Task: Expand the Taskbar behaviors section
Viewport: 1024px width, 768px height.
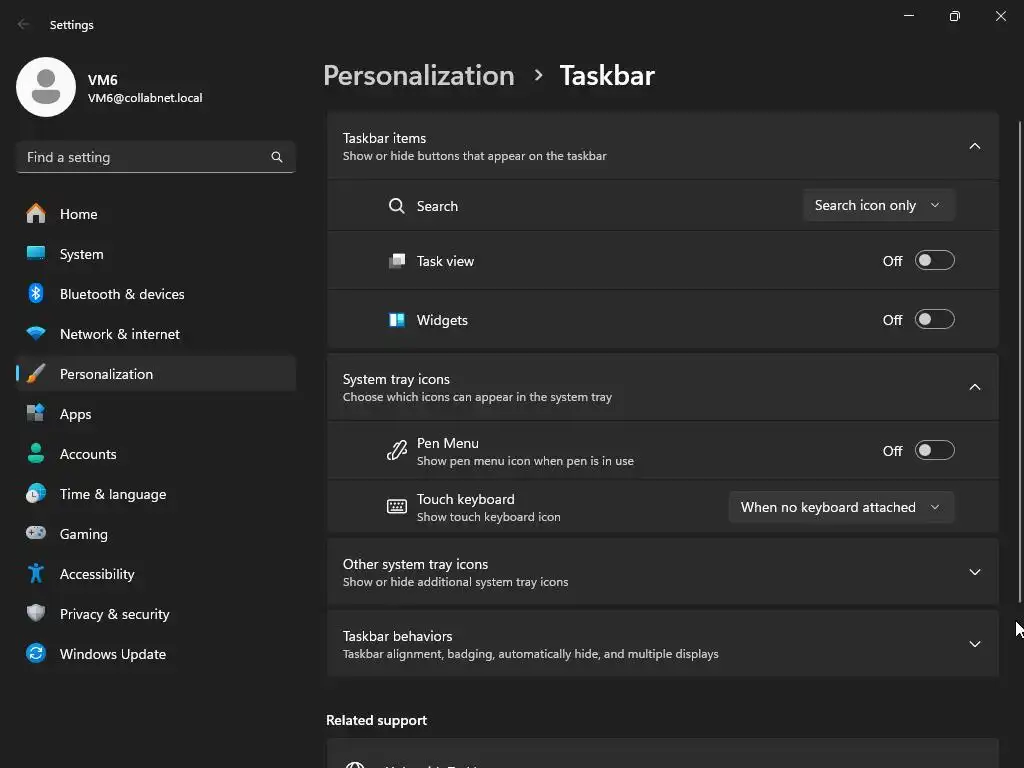Action: coord(974,644)
